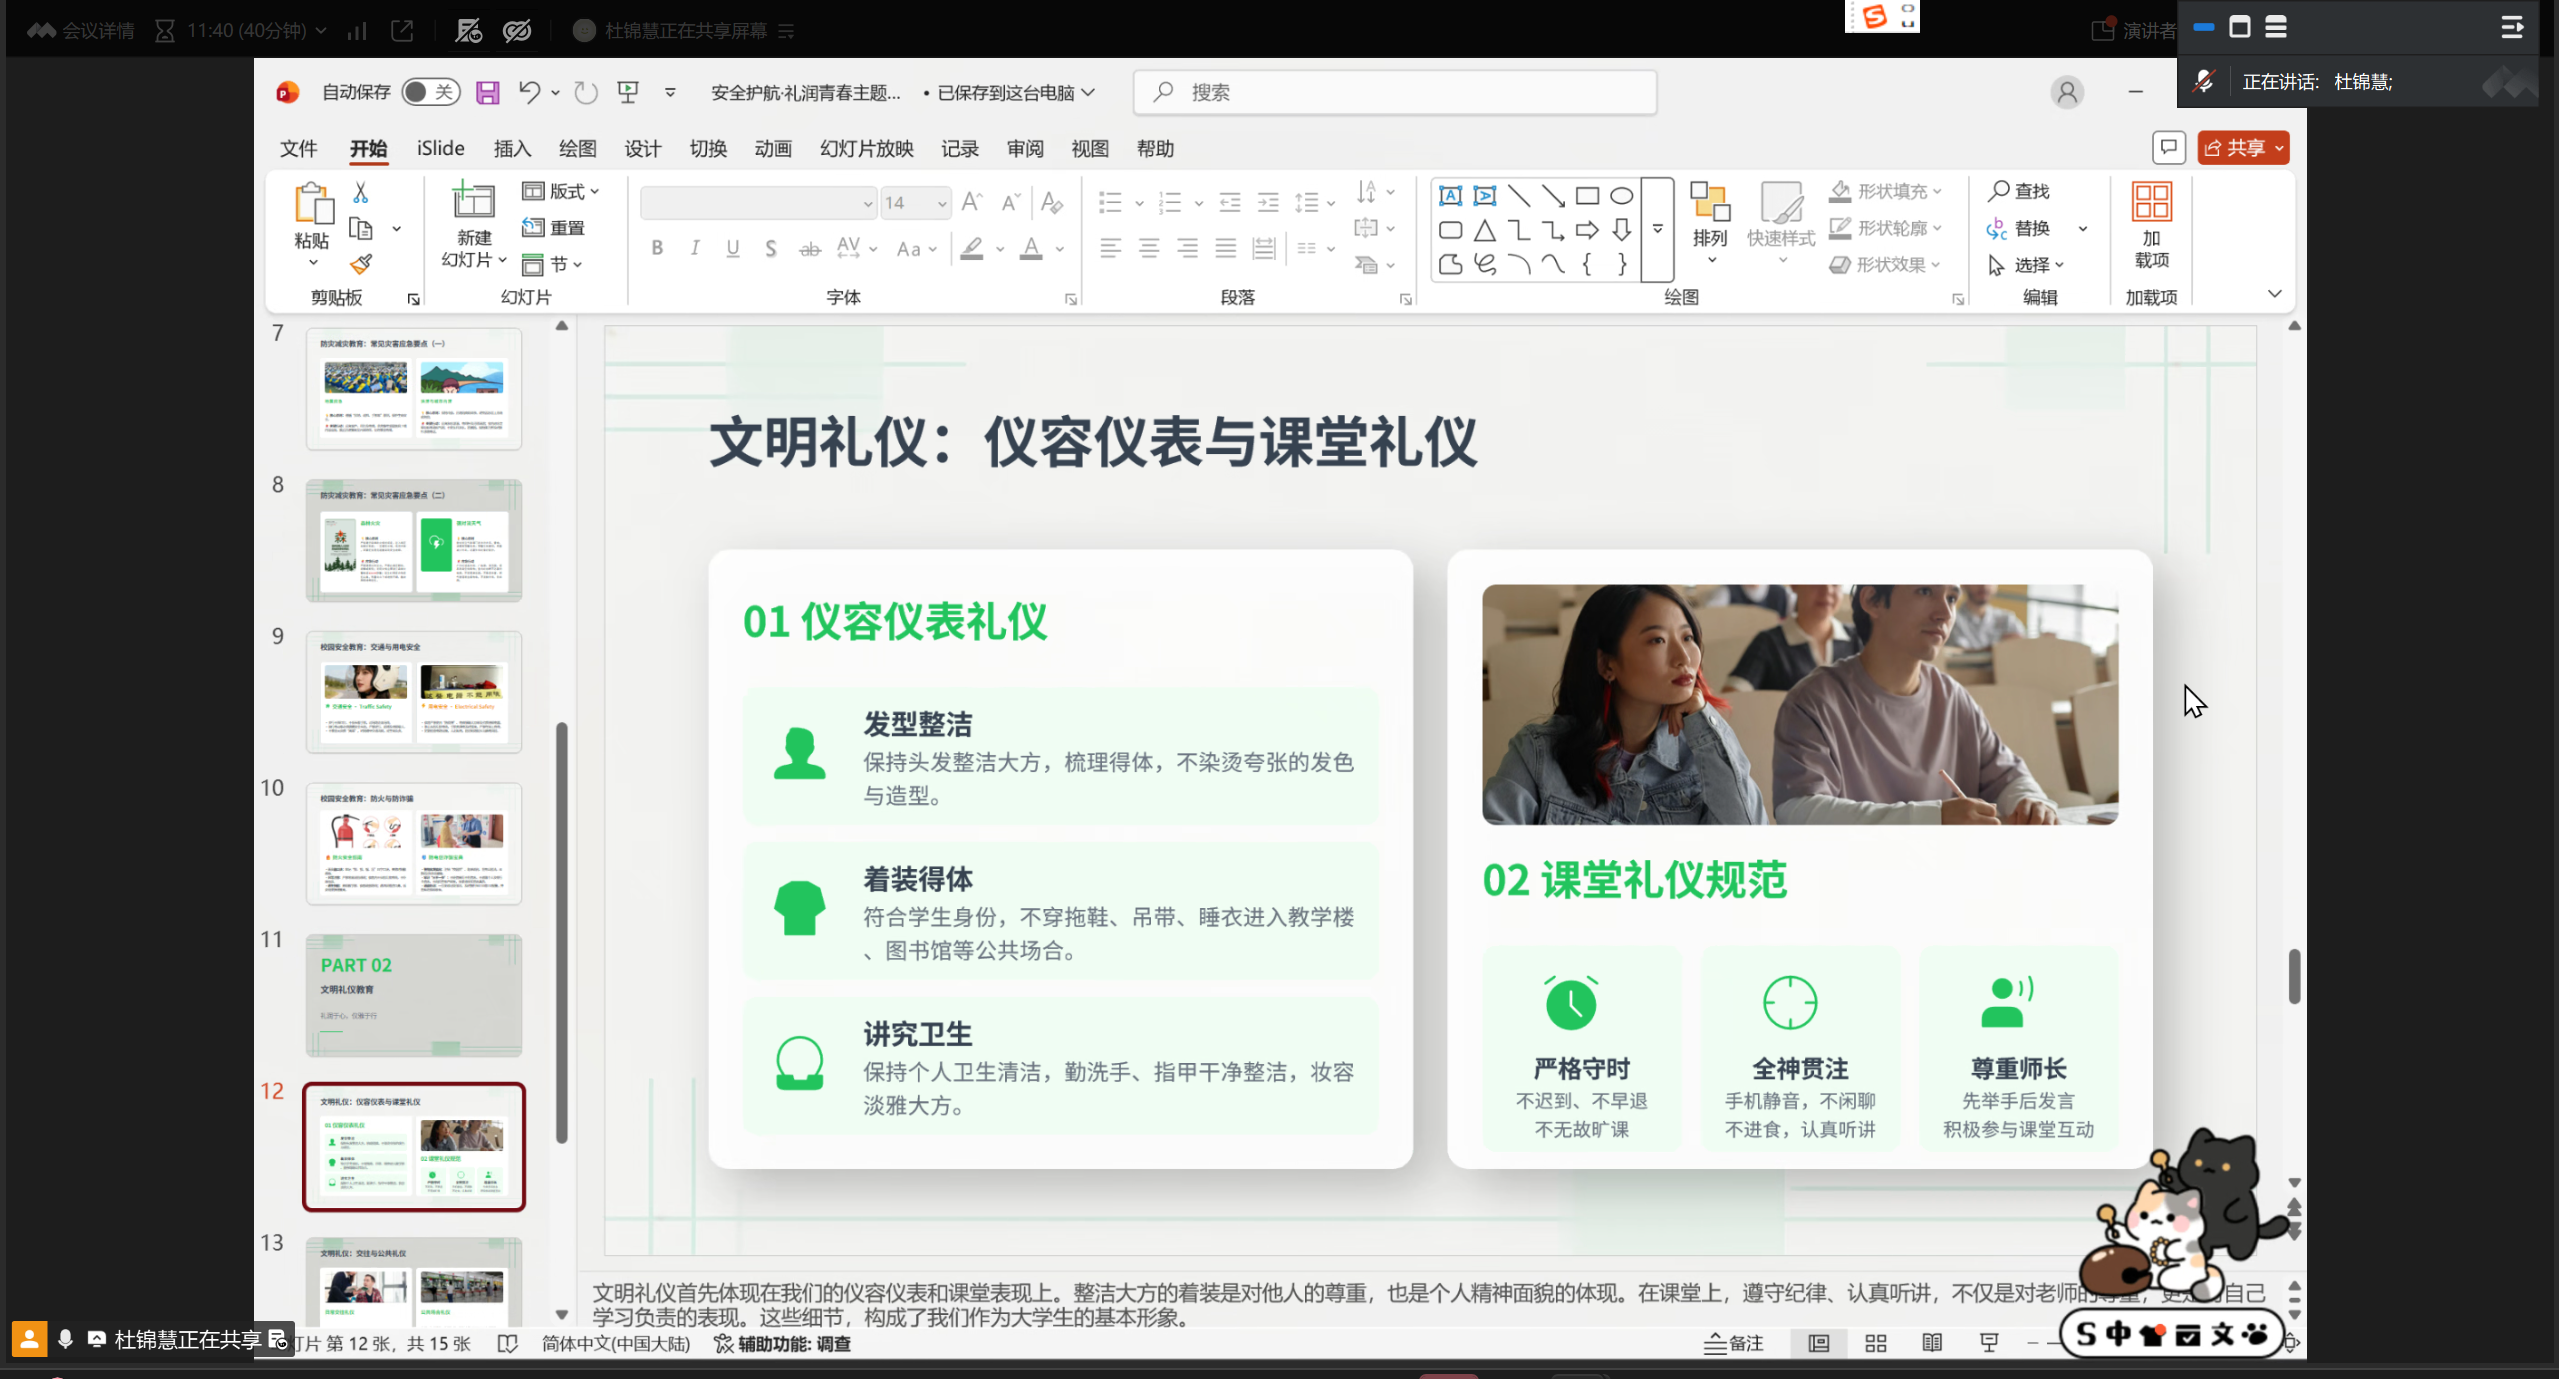The image size is (2559, 1379).
Task: Click the Clear All Formatting icon
Action: (x=1051, y=203)
